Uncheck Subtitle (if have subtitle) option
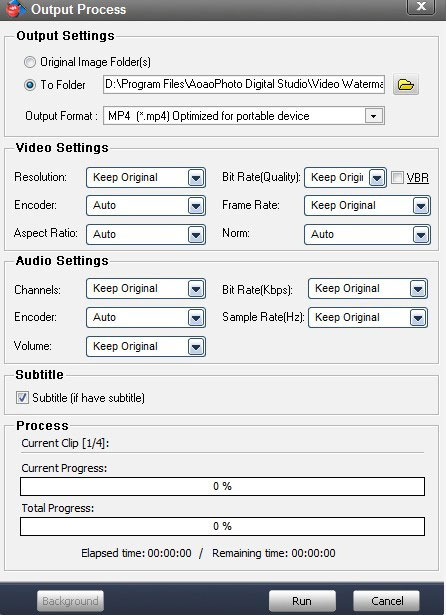Image resolution: width=446 pixels, height=615 pixels. (x=22, y=398)
